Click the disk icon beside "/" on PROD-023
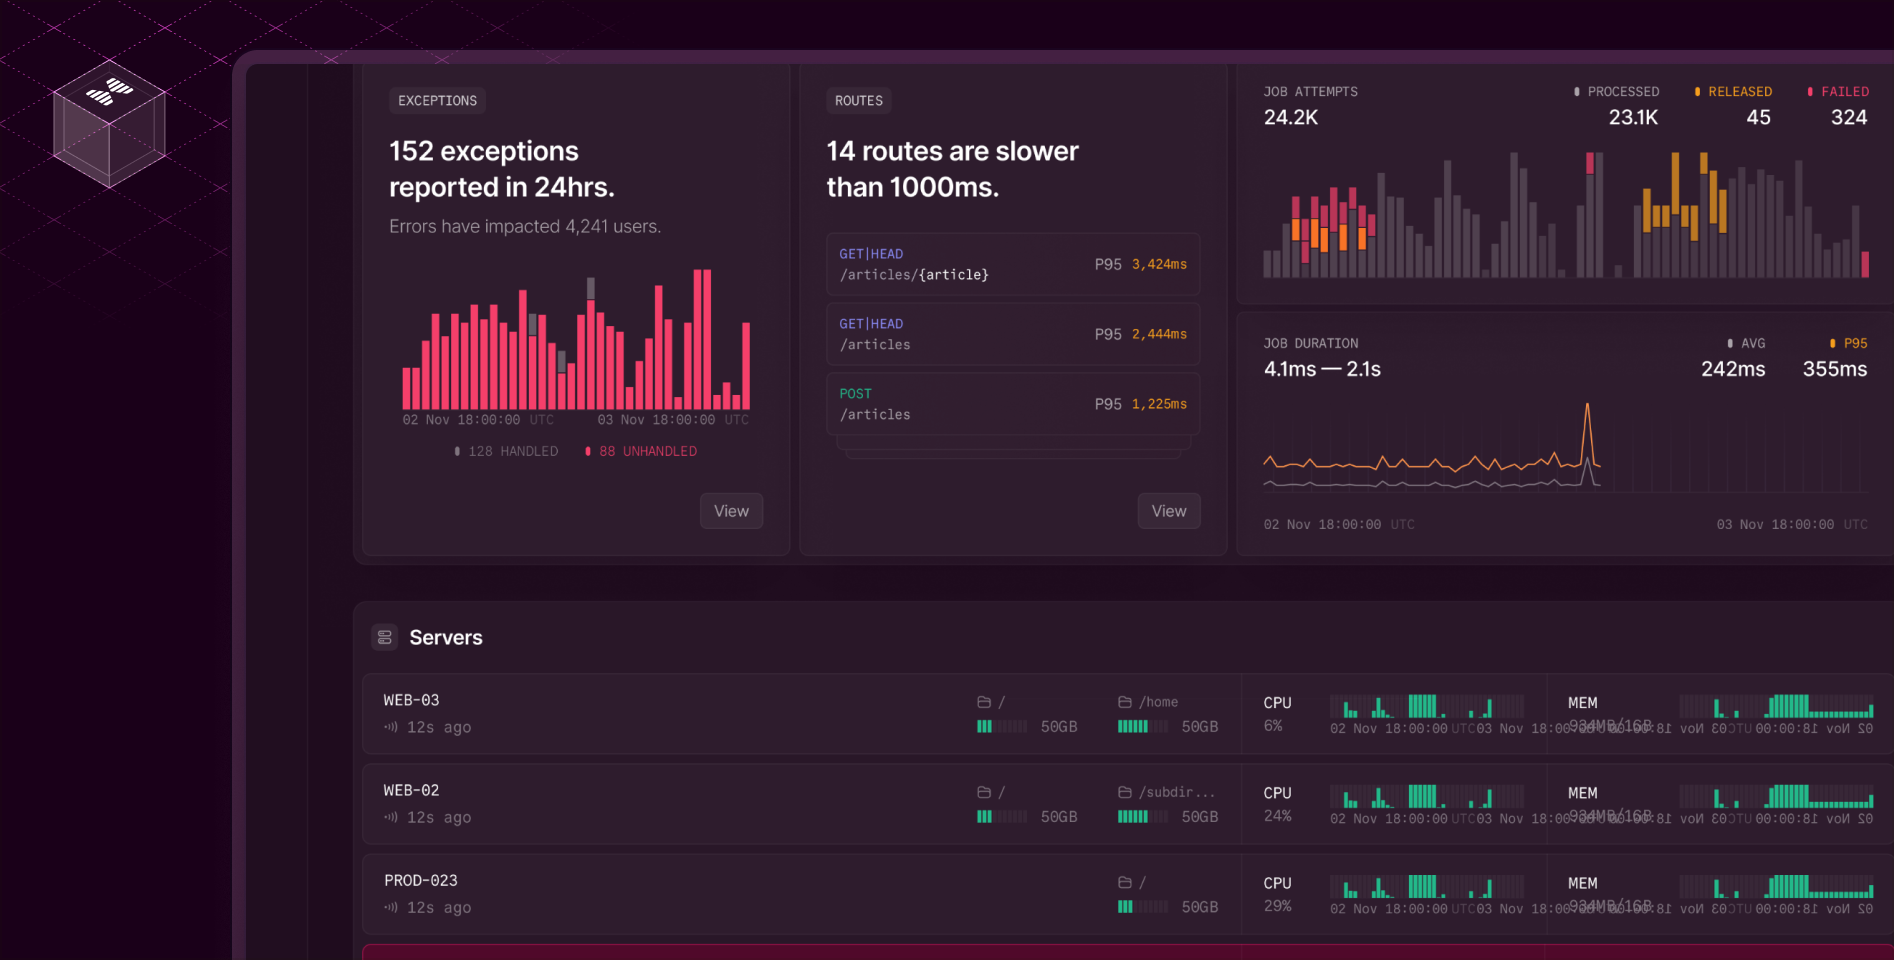The width and height of the screenshot is (1894, 960). point(1123,881)
